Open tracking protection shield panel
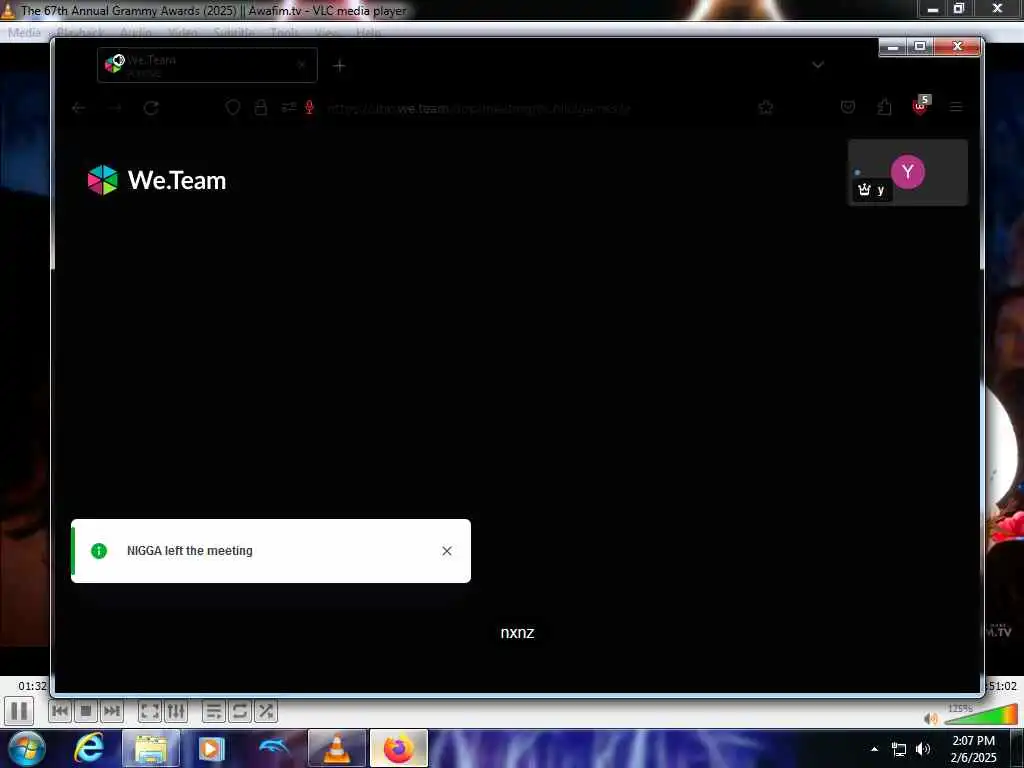 point(232,108)
